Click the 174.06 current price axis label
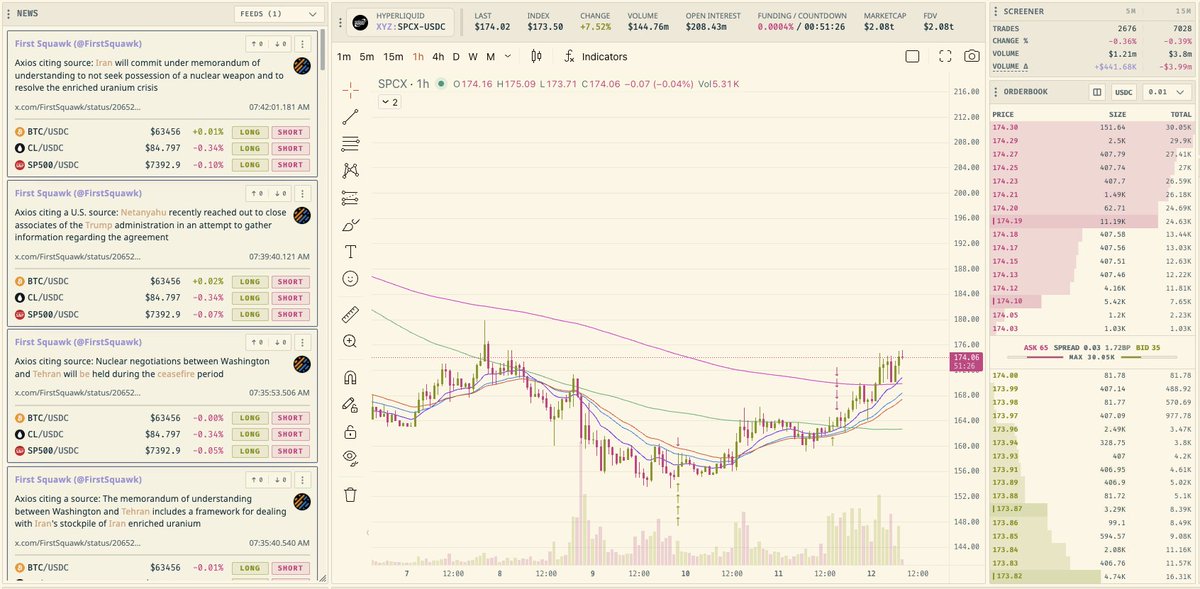Image resolution: width=1200 pixels, height=589 pixels. 966,362
